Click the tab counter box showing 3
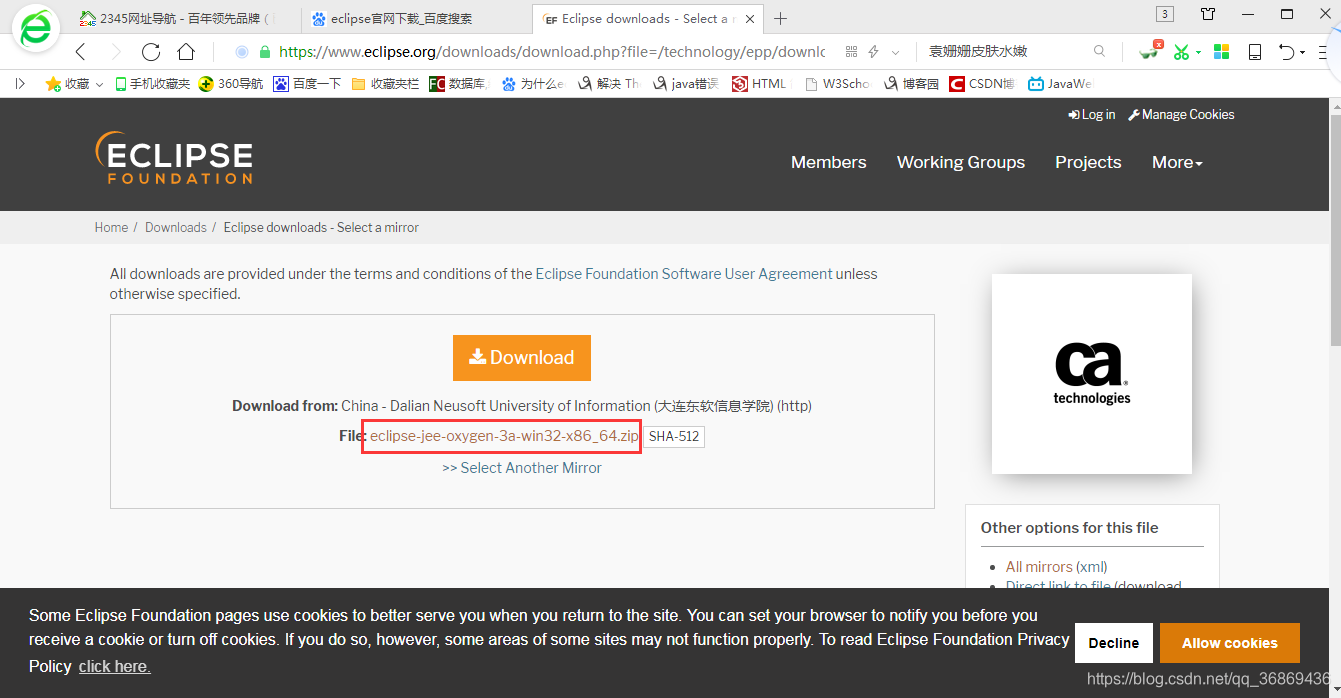This screenshot has width=1341, height=698. 1165,14
